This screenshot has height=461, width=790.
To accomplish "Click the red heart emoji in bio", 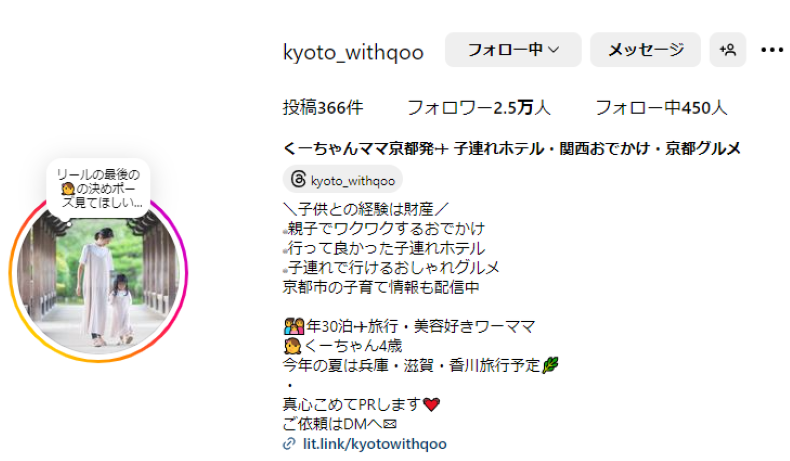I will pos(432,405).
